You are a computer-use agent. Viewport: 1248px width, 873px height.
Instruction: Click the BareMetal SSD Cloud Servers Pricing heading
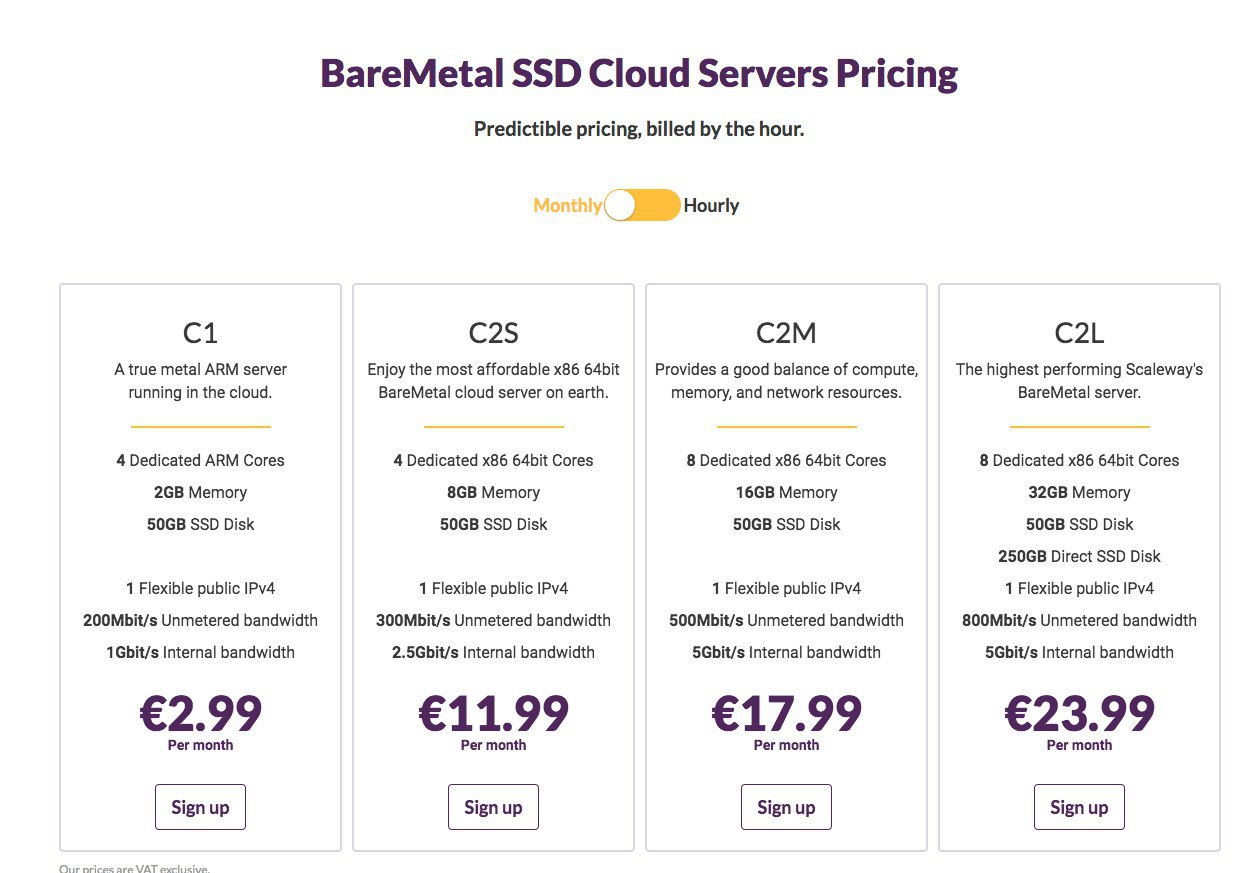(639, 74)
